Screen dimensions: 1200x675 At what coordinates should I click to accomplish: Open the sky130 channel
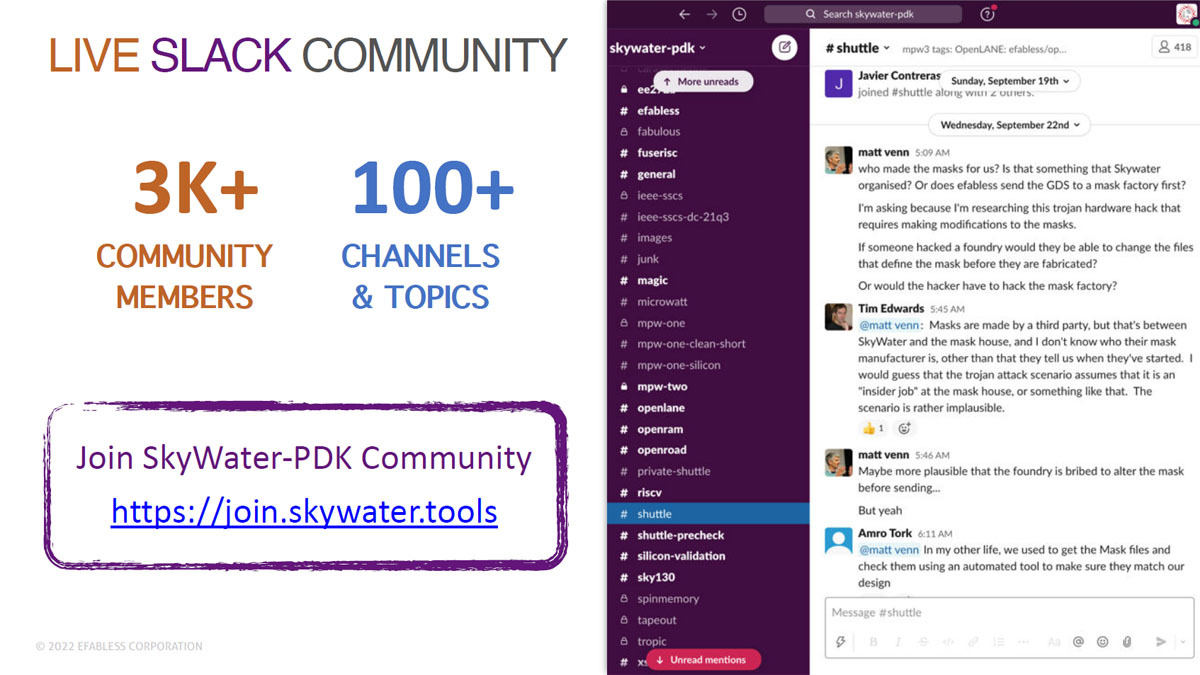point(656,578)
